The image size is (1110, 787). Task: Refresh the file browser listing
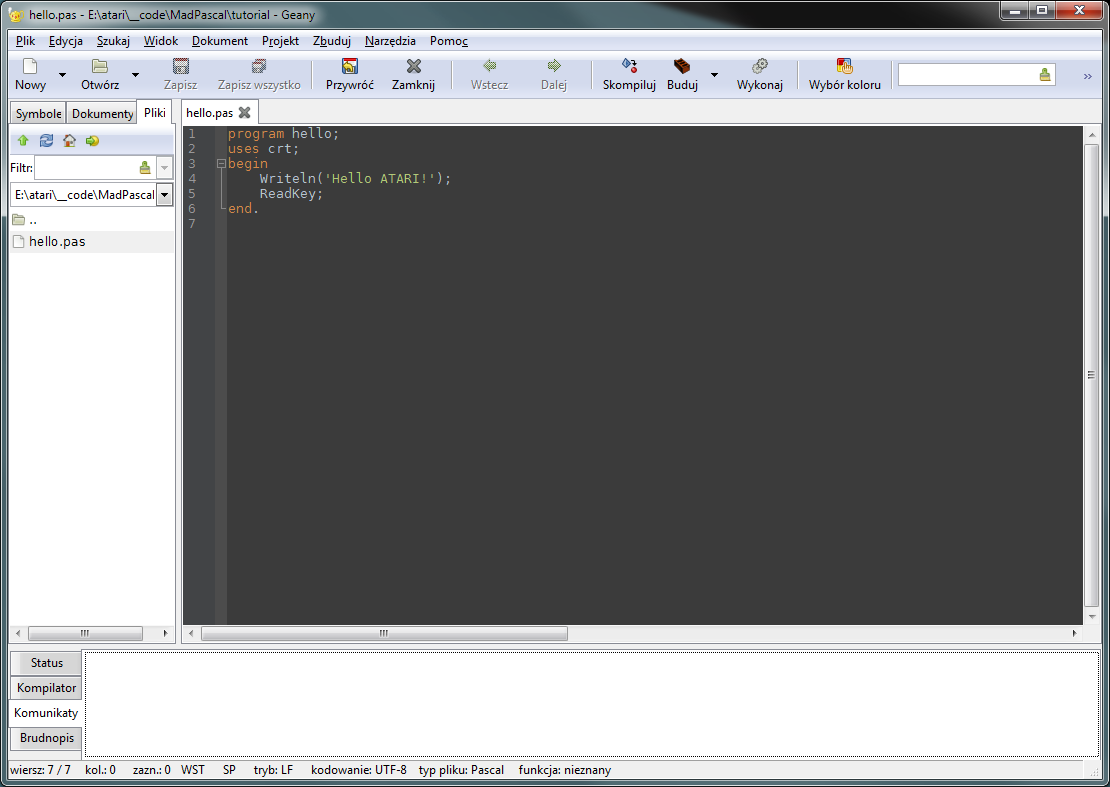46,141
